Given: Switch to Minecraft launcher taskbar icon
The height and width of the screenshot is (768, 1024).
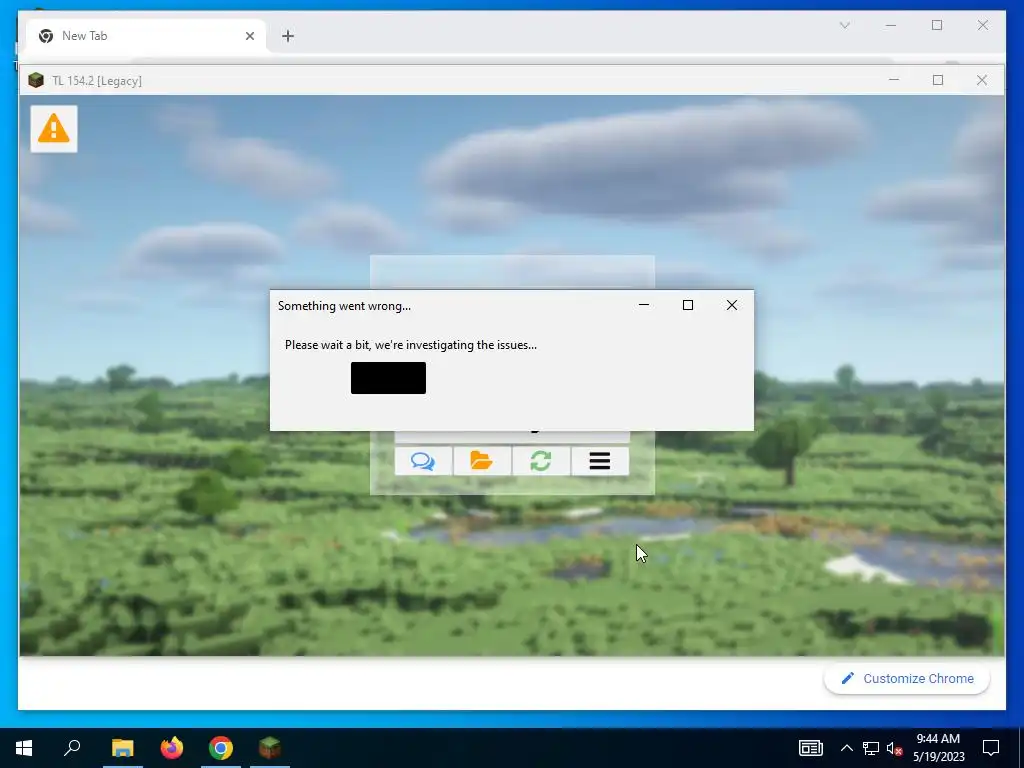Looking at the screenshot, I should pos(270,748).
